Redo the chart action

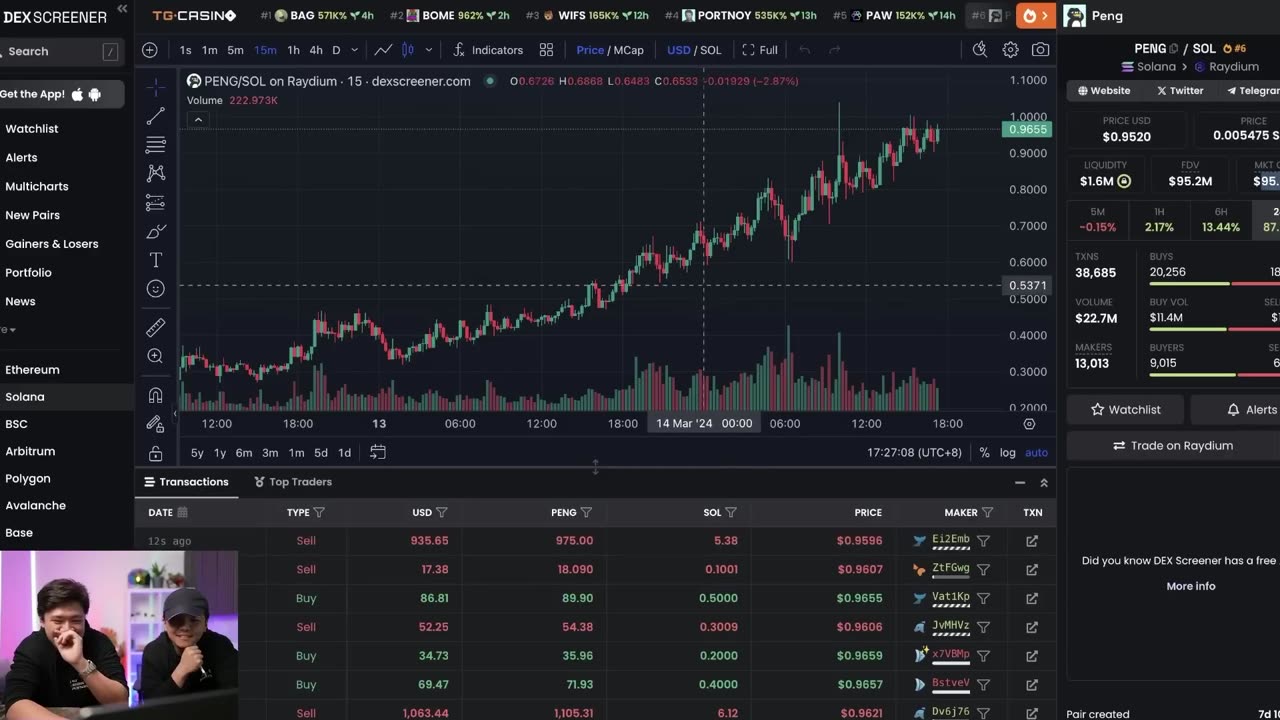click(x=834, y=50)
